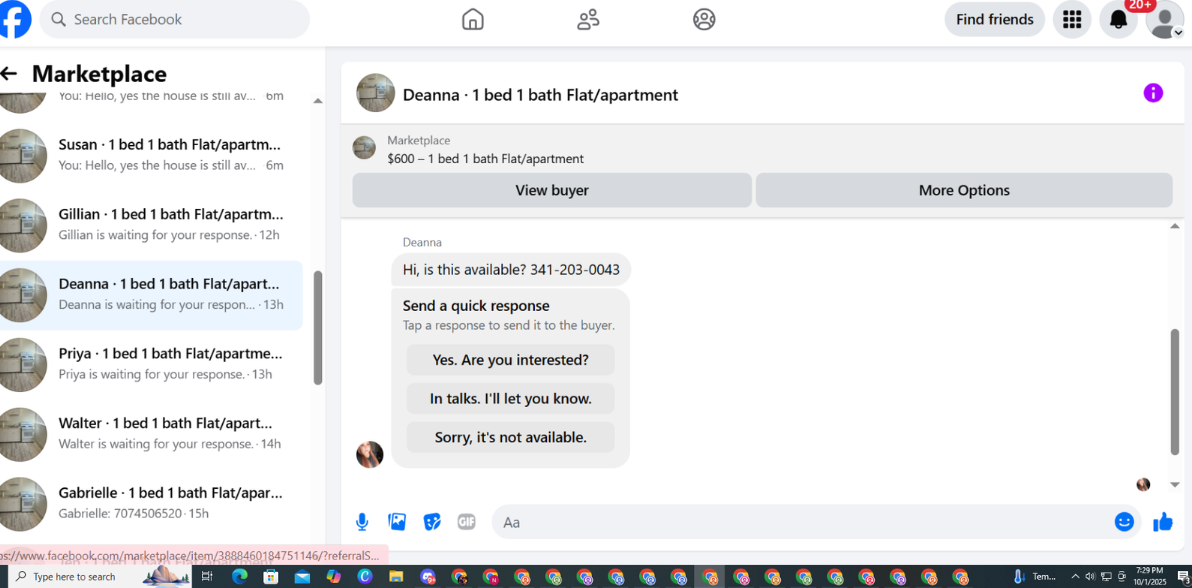Open the GIF picker
Viewport: 1192px width, 588px height.
click(466, 522)
